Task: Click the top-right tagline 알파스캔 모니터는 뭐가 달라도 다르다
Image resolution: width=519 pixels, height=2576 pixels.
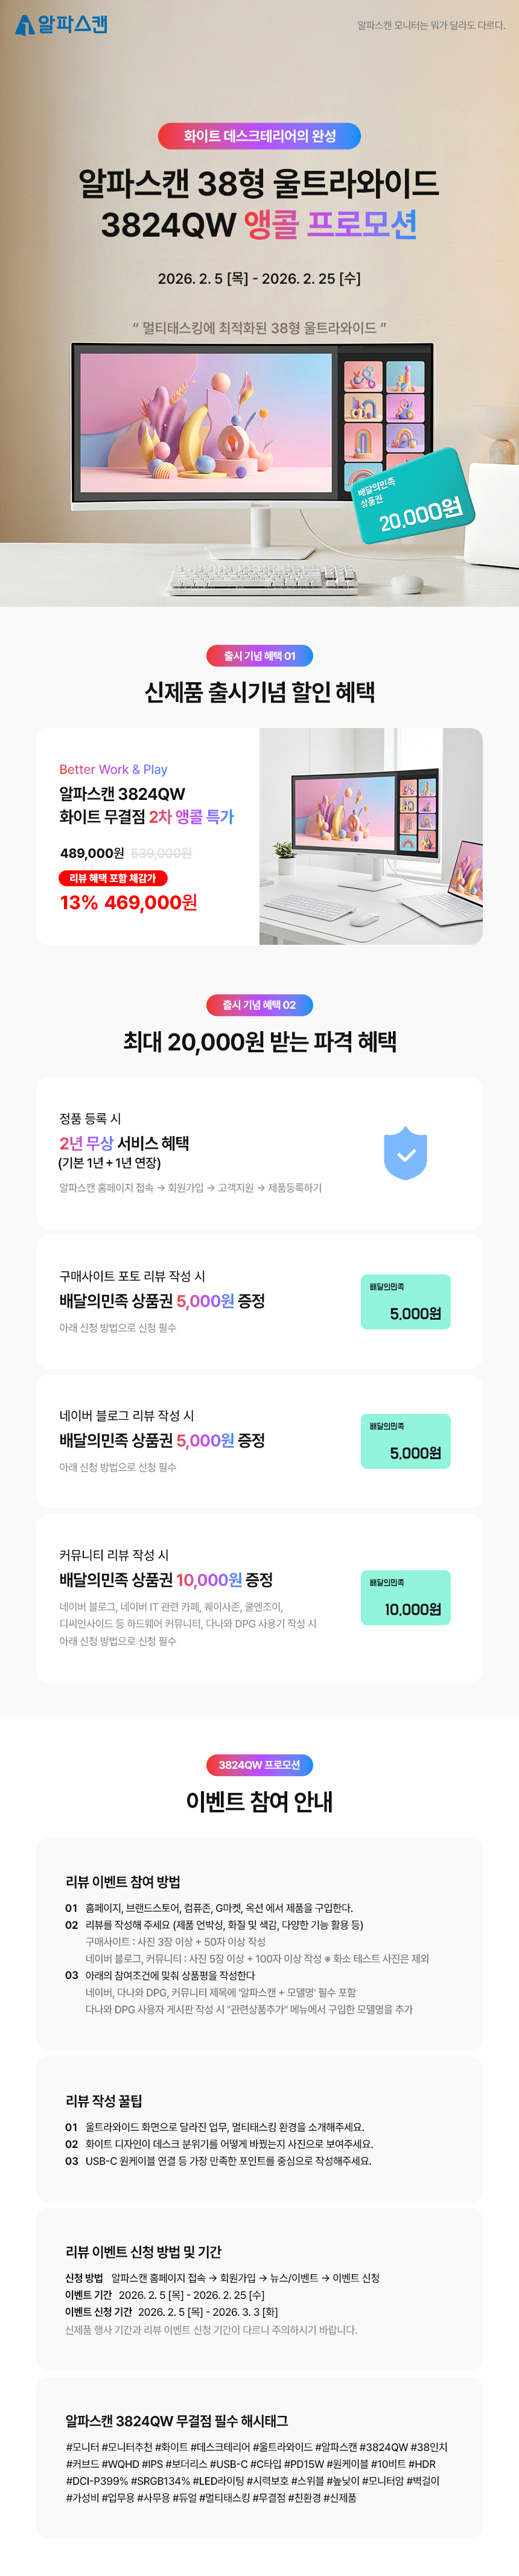Action: click(x=431, y=25)
